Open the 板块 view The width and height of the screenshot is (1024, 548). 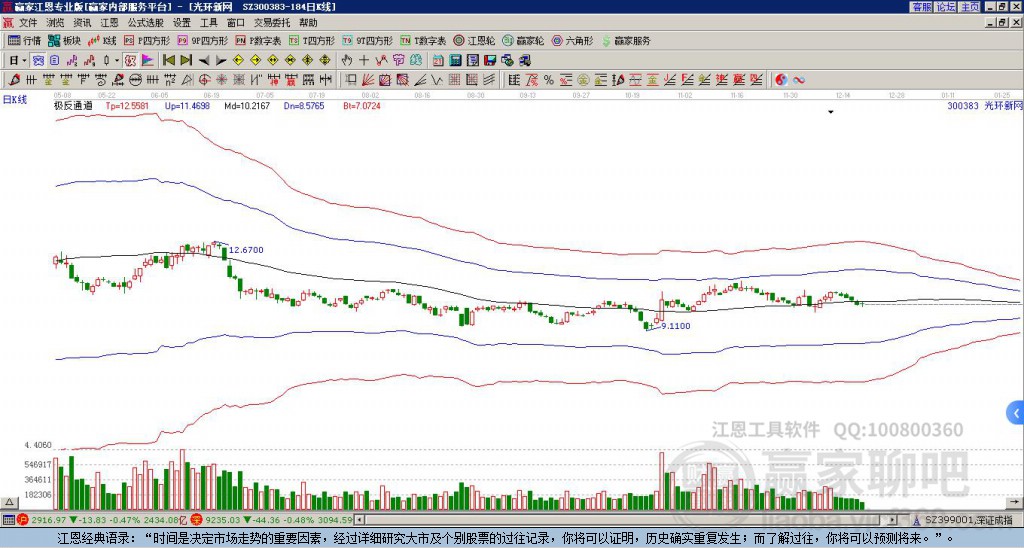click(x=64, y=40)
